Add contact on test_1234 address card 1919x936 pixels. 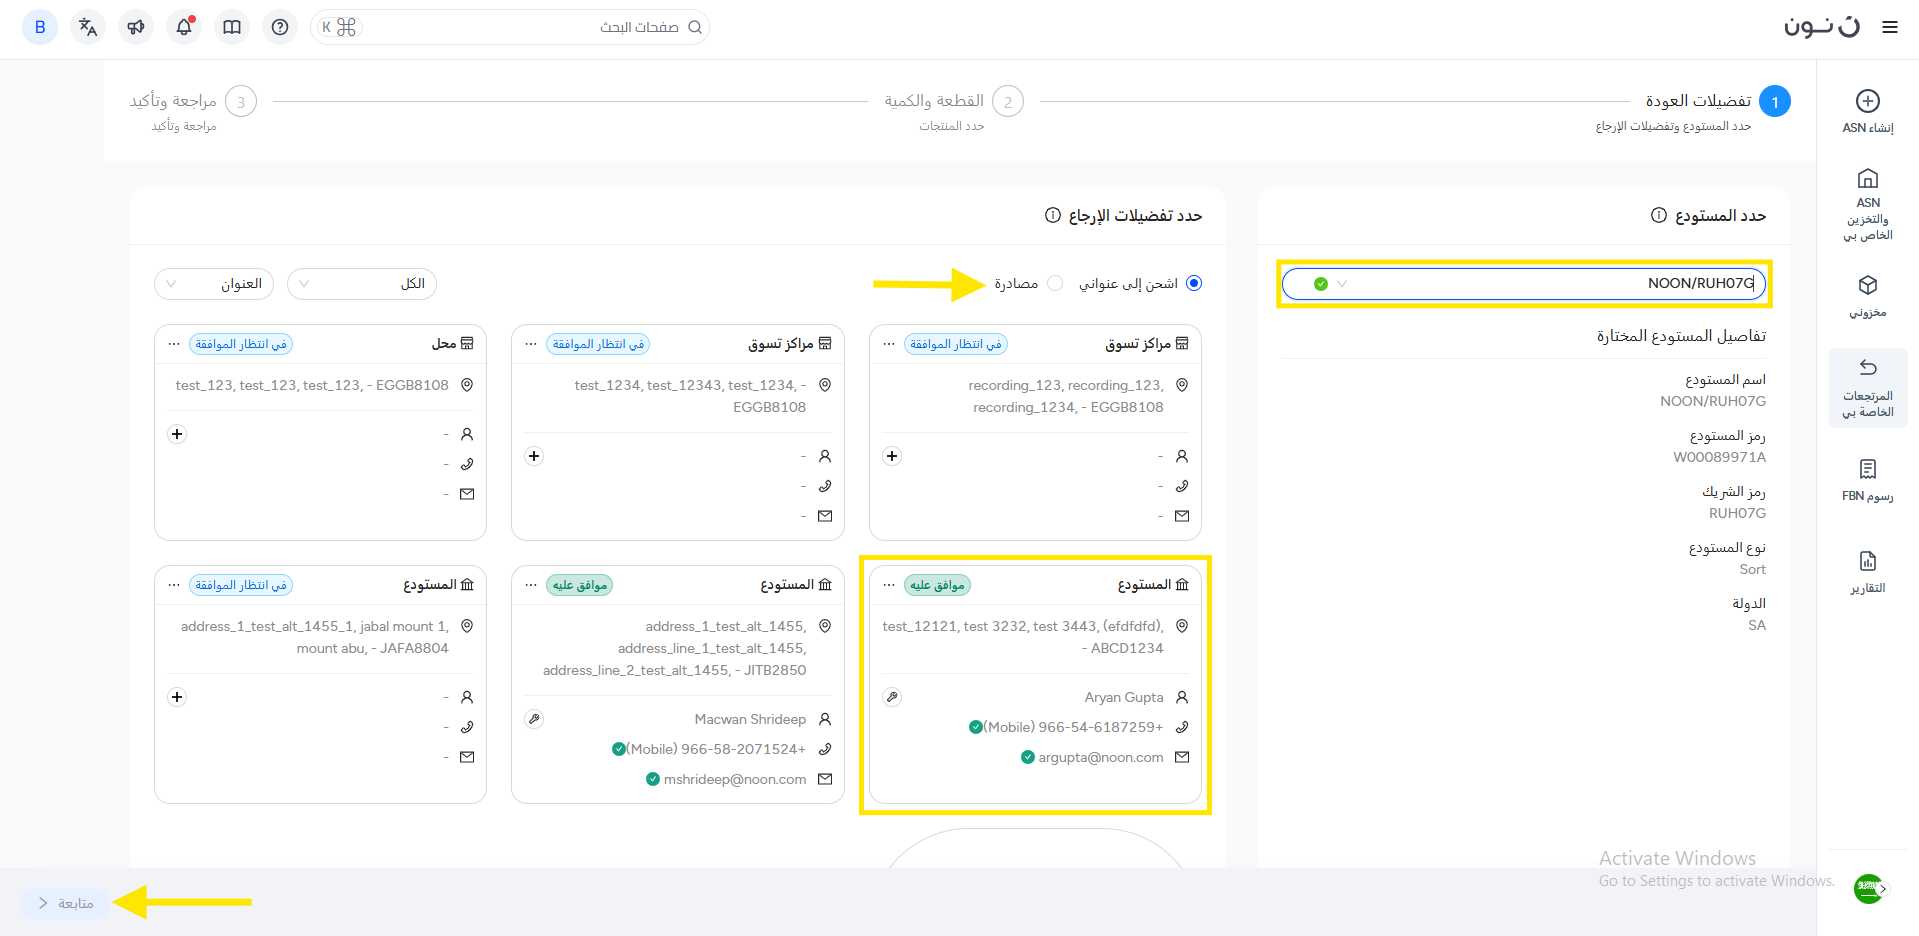[x=534, y=456]
